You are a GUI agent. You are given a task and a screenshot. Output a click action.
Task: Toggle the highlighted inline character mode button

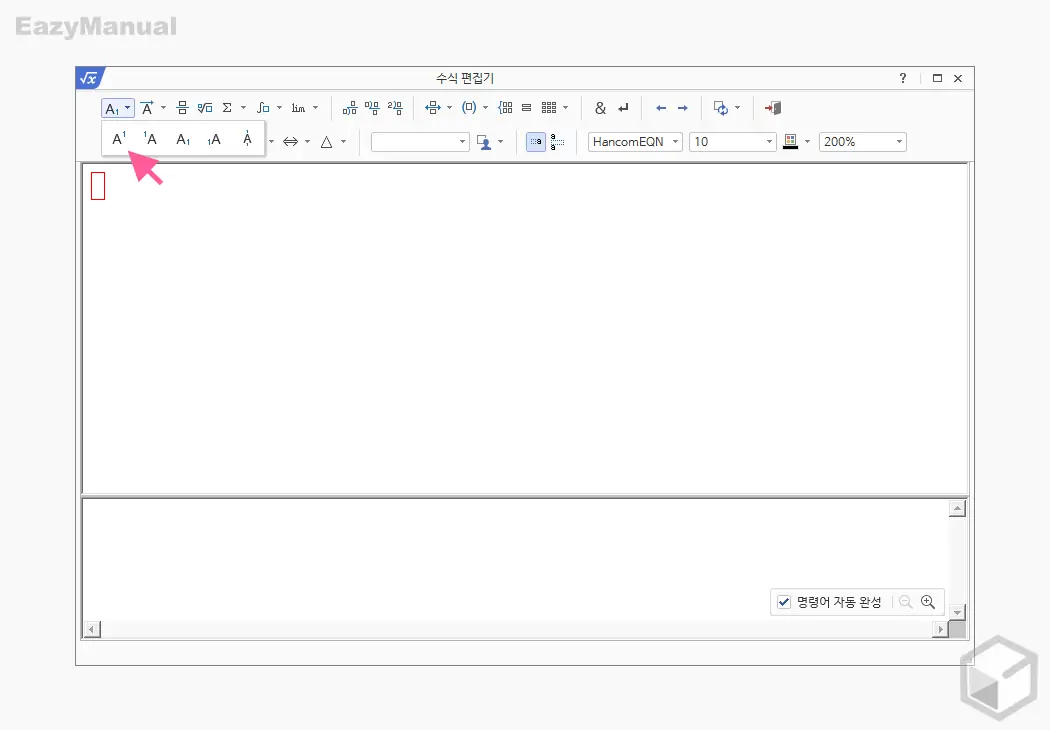click(536, 142)
